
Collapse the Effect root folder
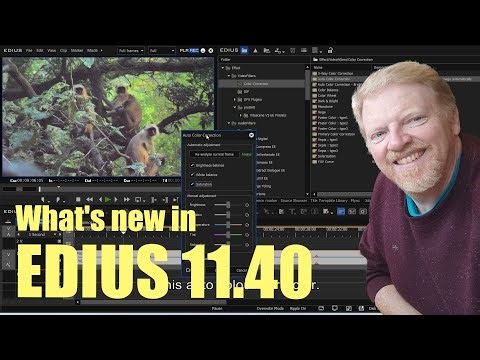(x=223, y=68)
